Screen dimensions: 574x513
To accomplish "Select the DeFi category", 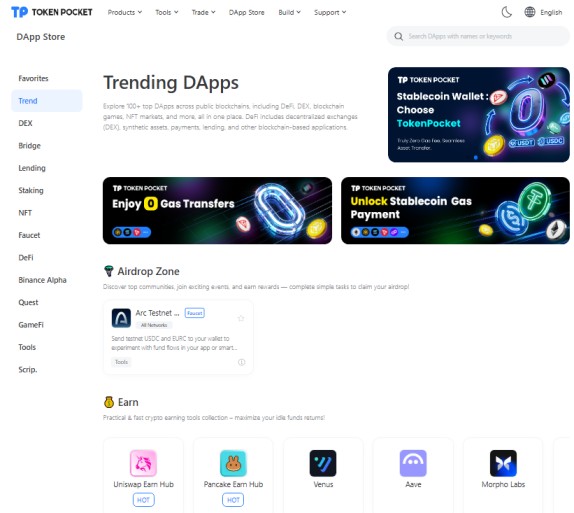I will point(26,257).
